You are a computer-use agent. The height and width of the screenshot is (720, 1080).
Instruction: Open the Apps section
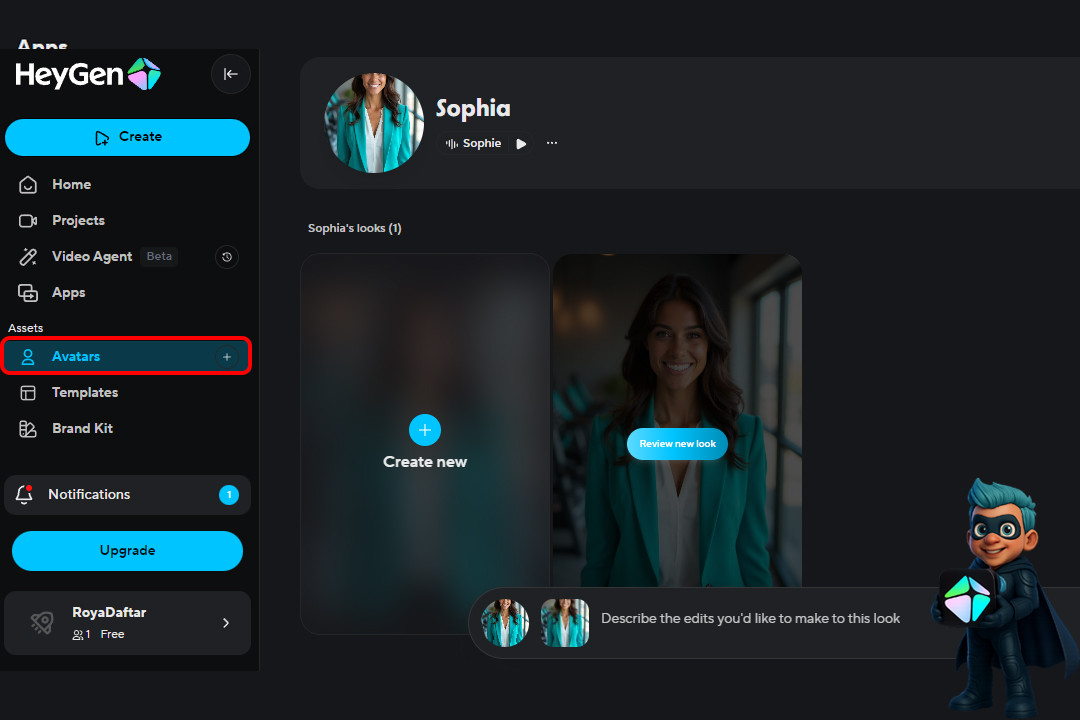[68, 292]
